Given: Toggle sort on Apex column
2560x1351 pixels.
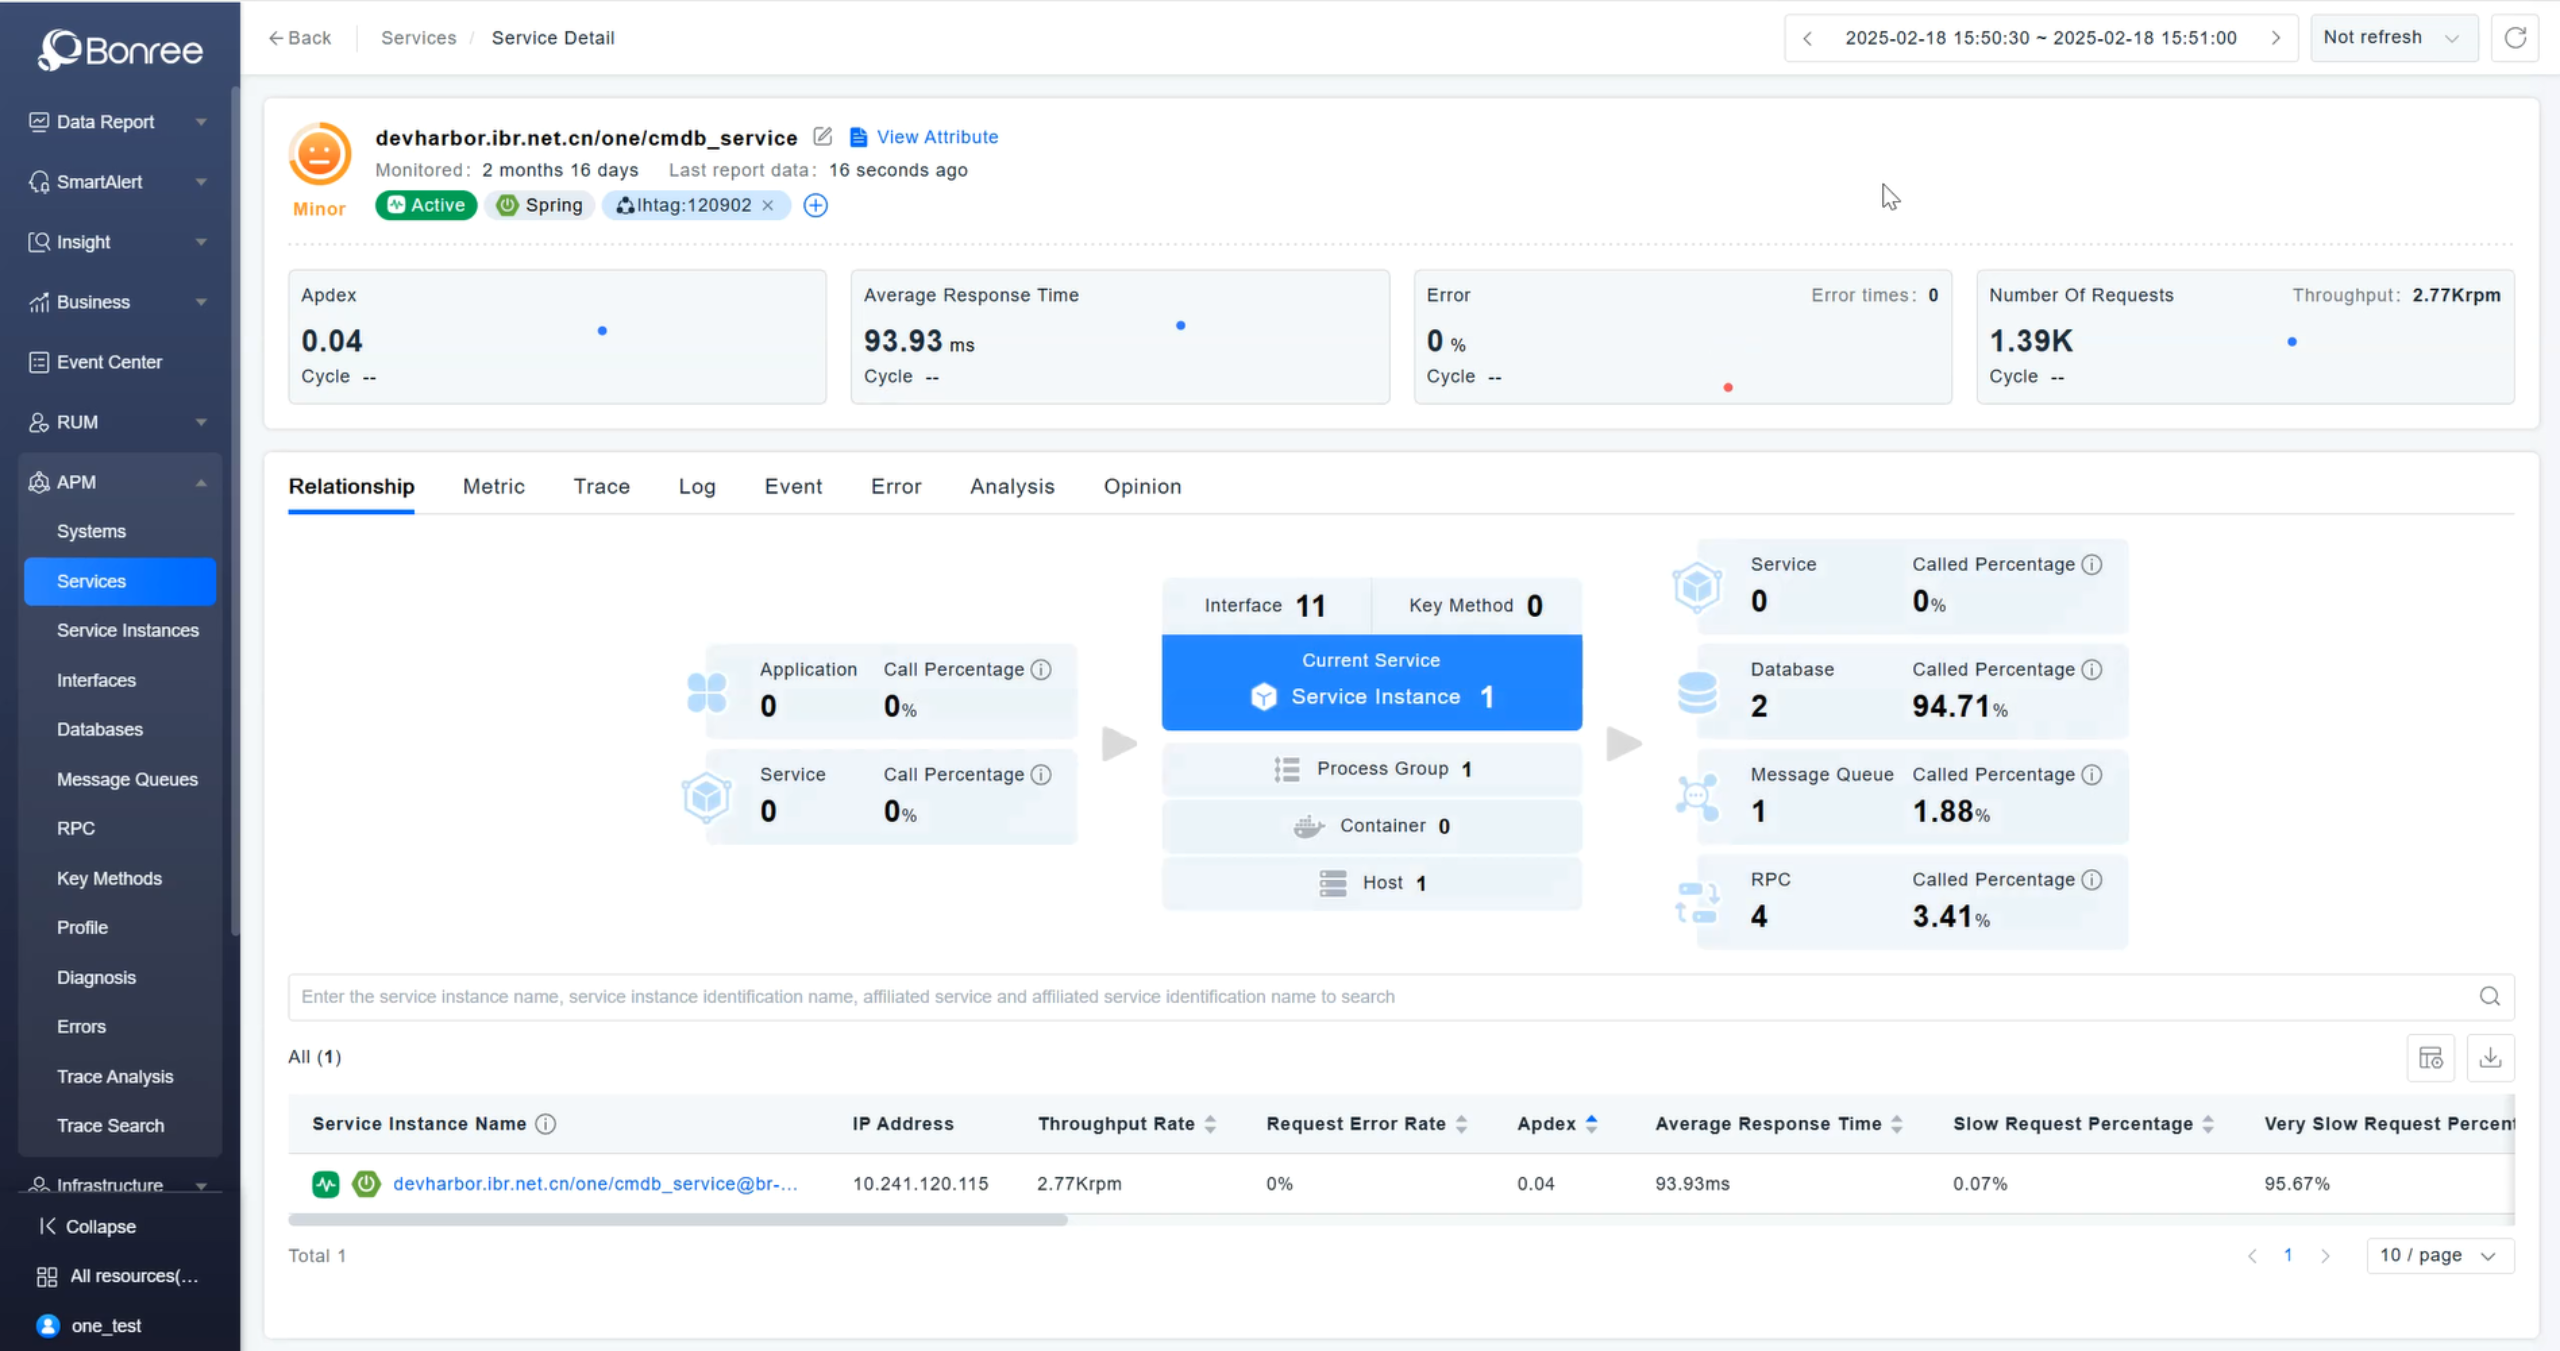Looking at the screenshot, I should coord(1591,1124).
